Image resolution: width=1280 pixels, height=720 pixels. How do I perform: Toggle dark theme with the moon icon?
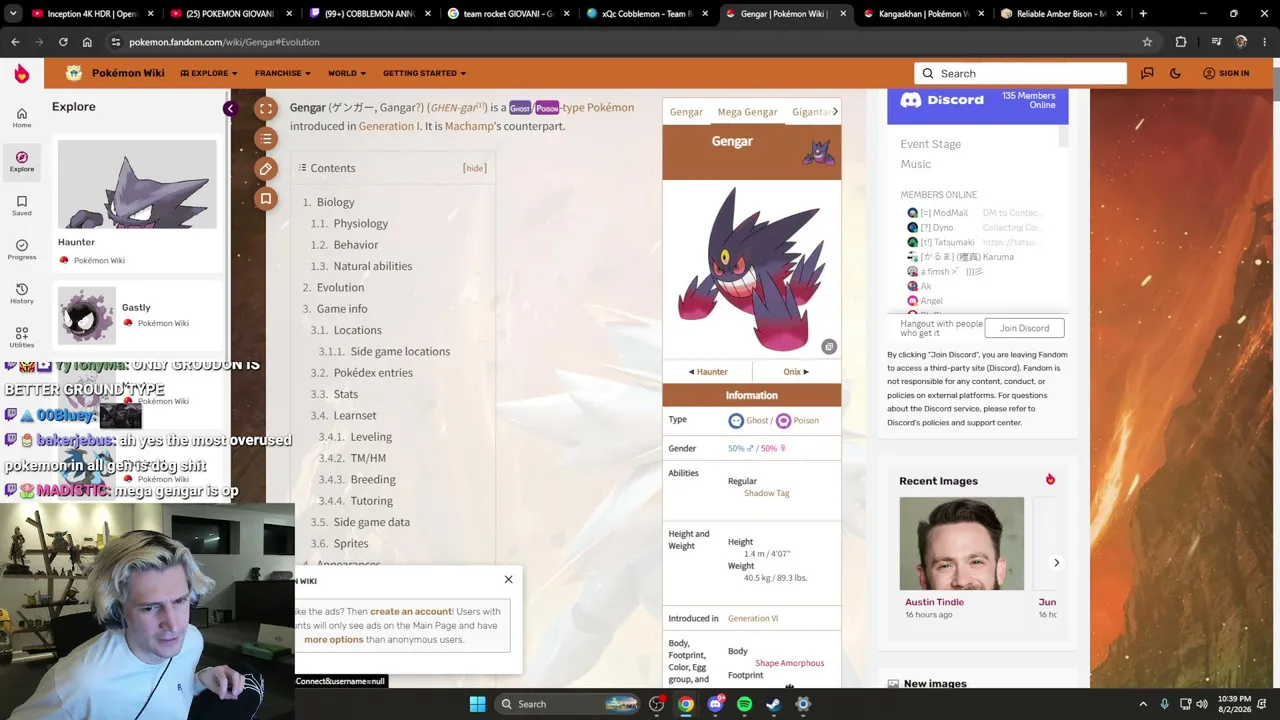pyautogui.click(x=1175, y=73)
